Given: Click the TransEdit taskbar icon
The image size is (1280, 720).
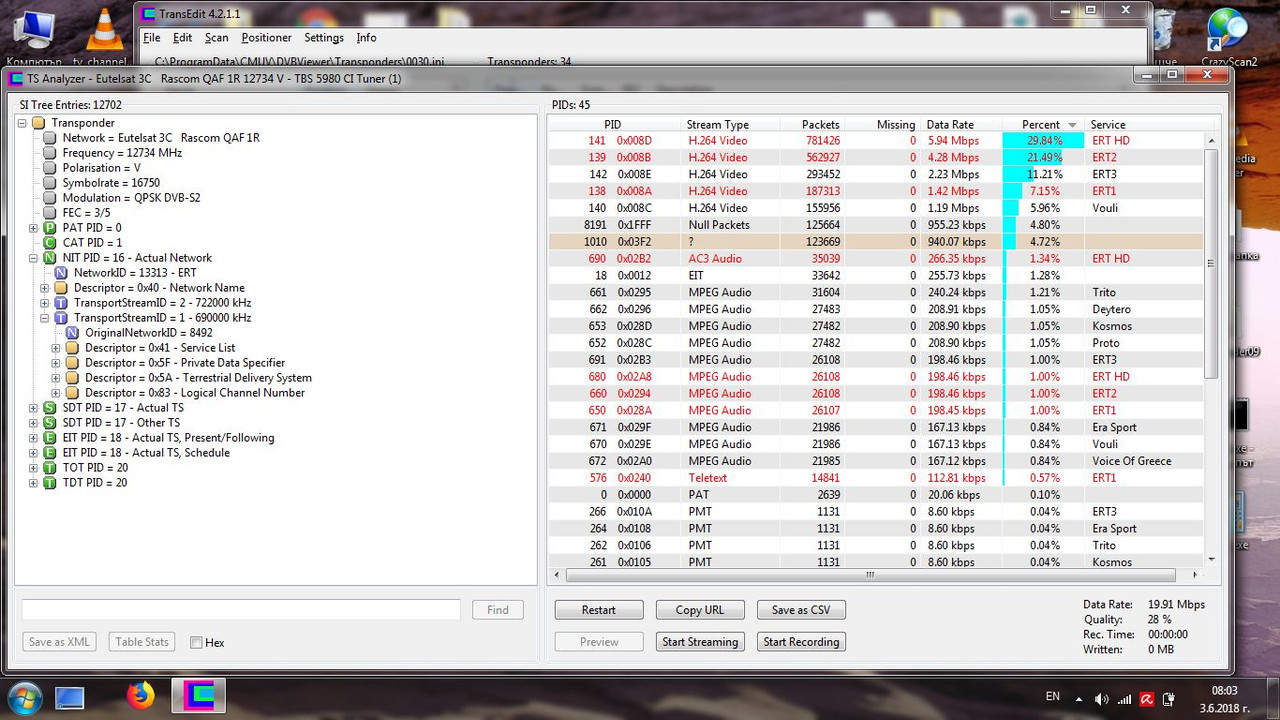Looking at the screenshot, I should [x=198, y=695].
